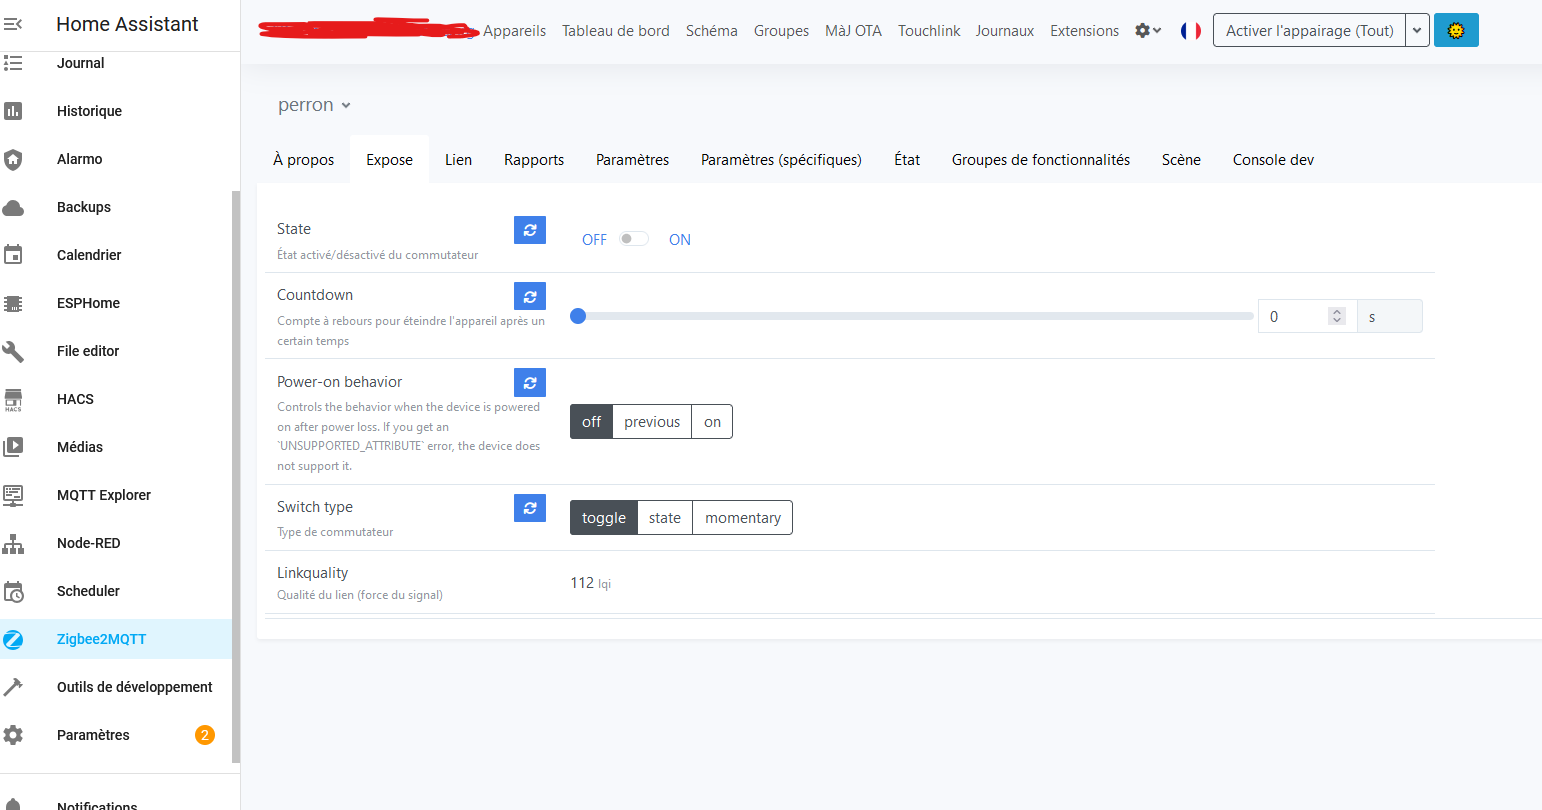Image resolution: width=1542 pixels, height=810 pixels.
Task: Set Switch type to momentary
Action: pos(742,518)
